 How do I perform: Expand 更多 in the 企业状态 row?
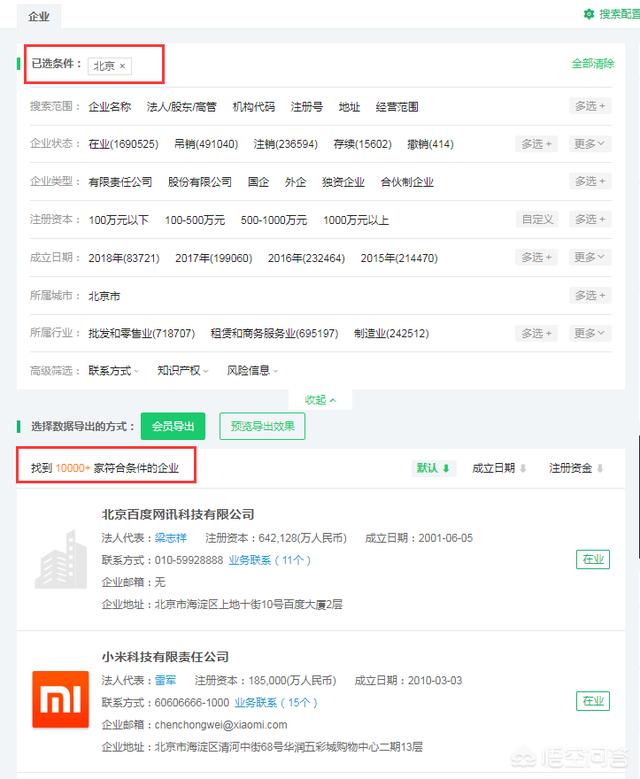tap(590, 144)
